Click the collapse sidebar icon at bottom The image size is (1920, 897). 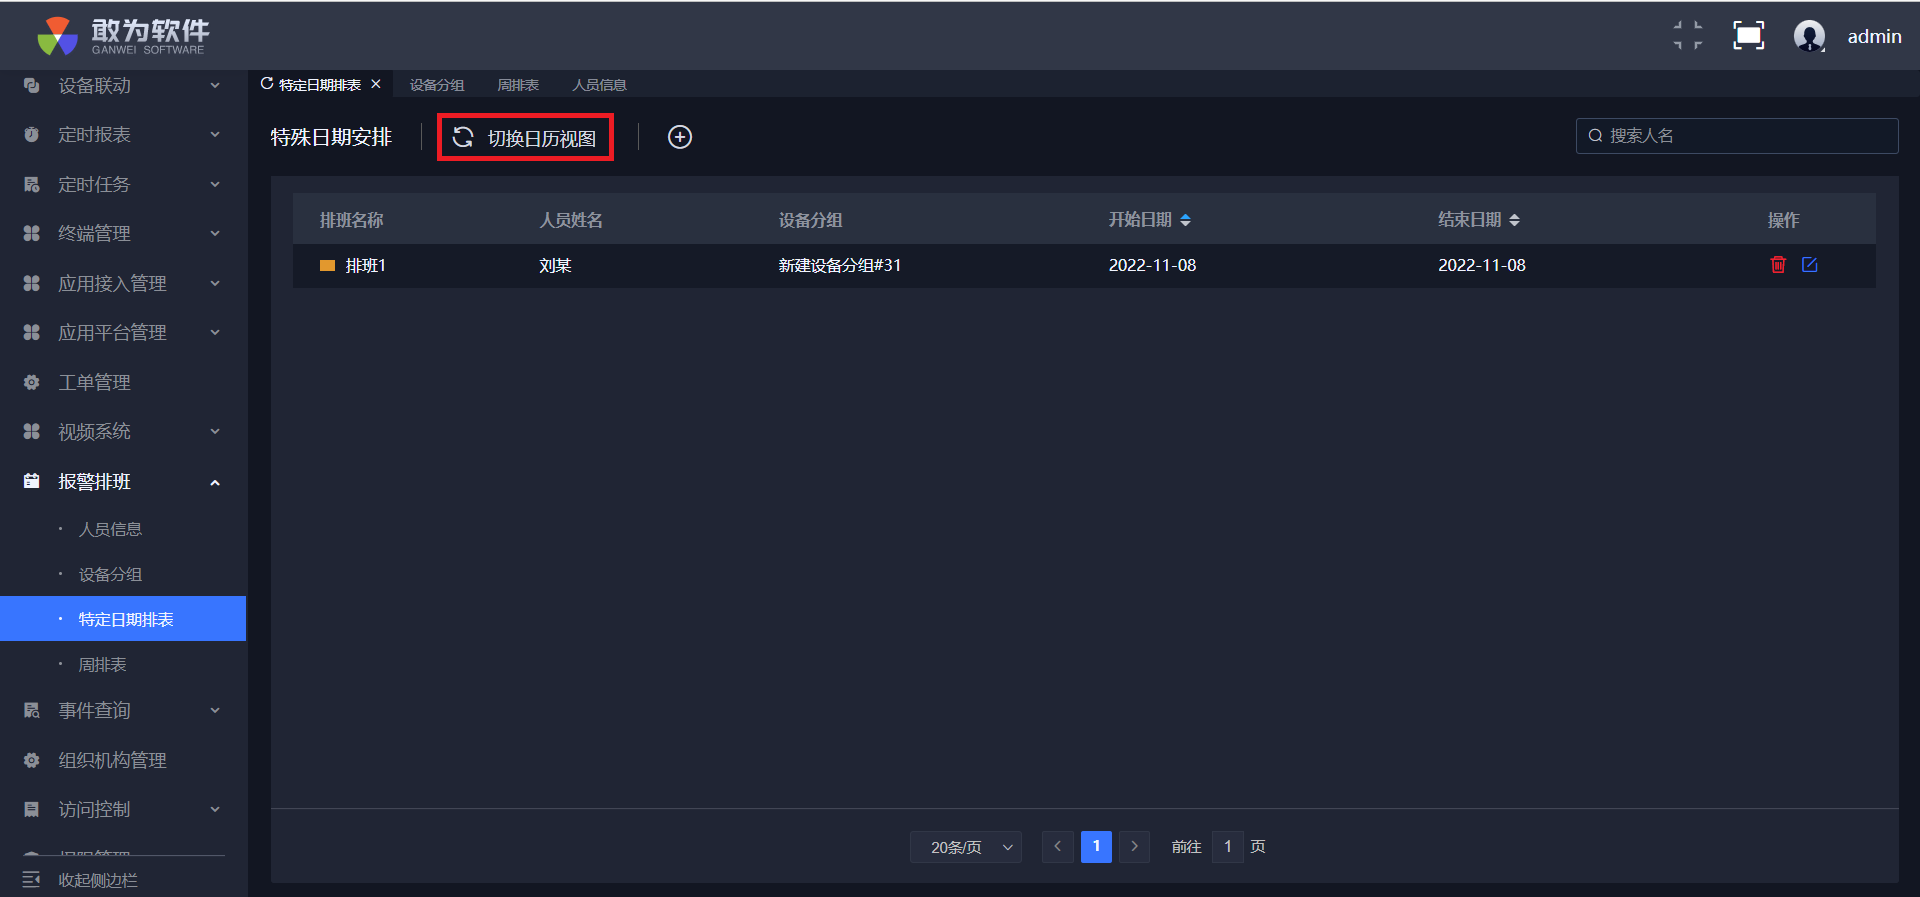pos(32,880)
